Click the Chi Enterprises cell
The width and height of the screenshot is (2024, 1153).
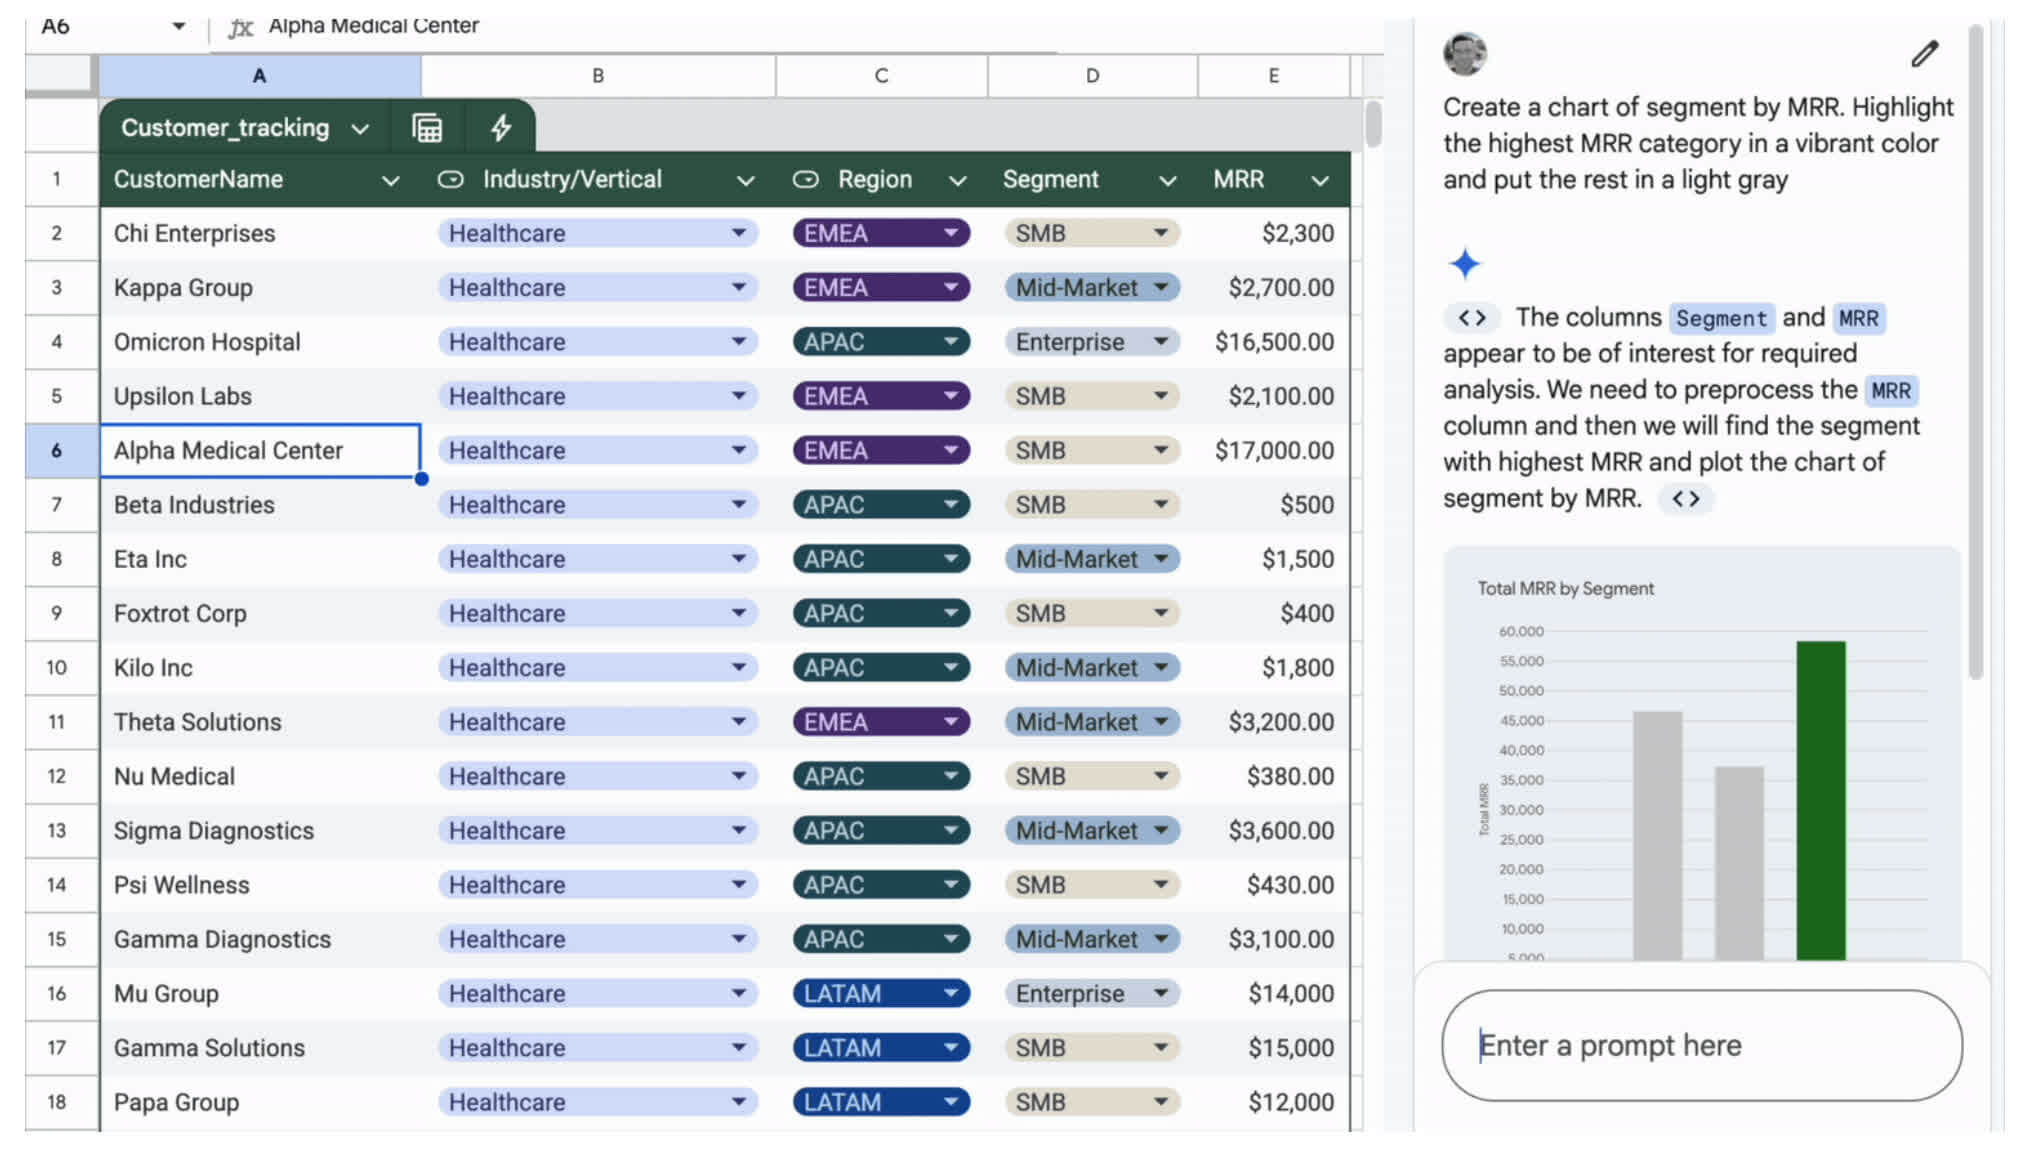260,234
